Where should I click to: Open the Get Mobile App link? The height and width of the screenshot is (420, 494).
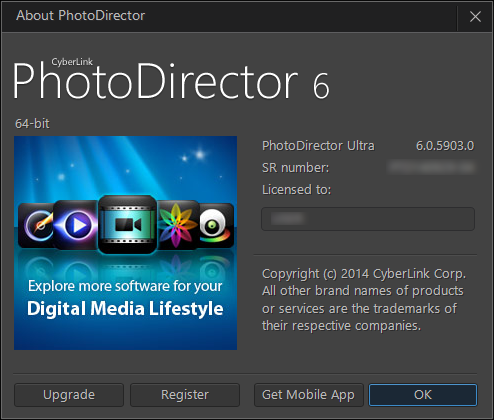308,395
